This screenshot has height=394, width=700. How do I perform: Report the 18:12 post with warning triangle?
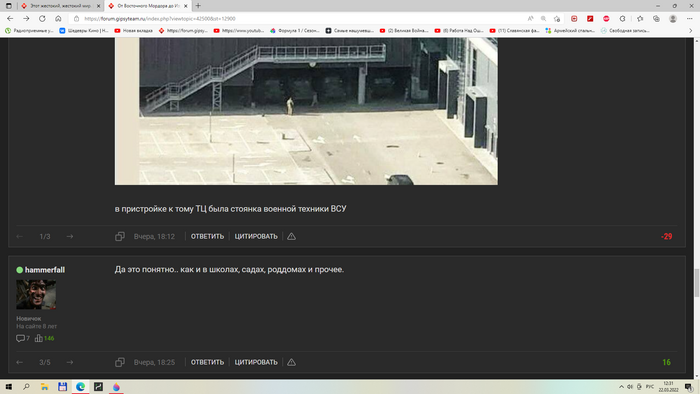292,236
